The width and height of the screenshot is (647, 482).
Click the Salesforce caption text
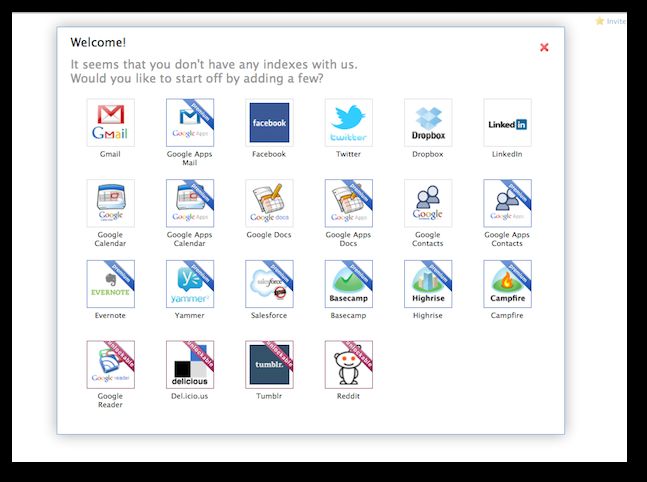pyautogui.click(x=269, y=315)
